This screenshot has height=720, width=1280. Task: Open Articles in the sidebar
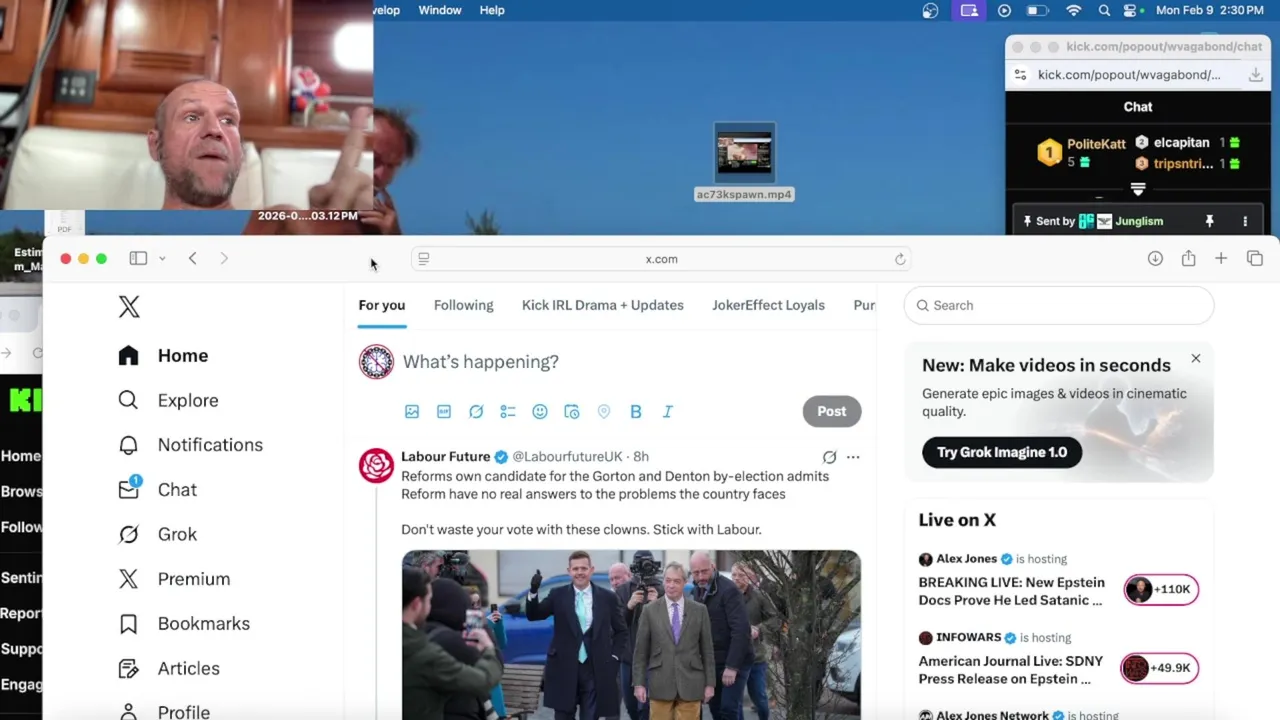[x=168, y=668]
